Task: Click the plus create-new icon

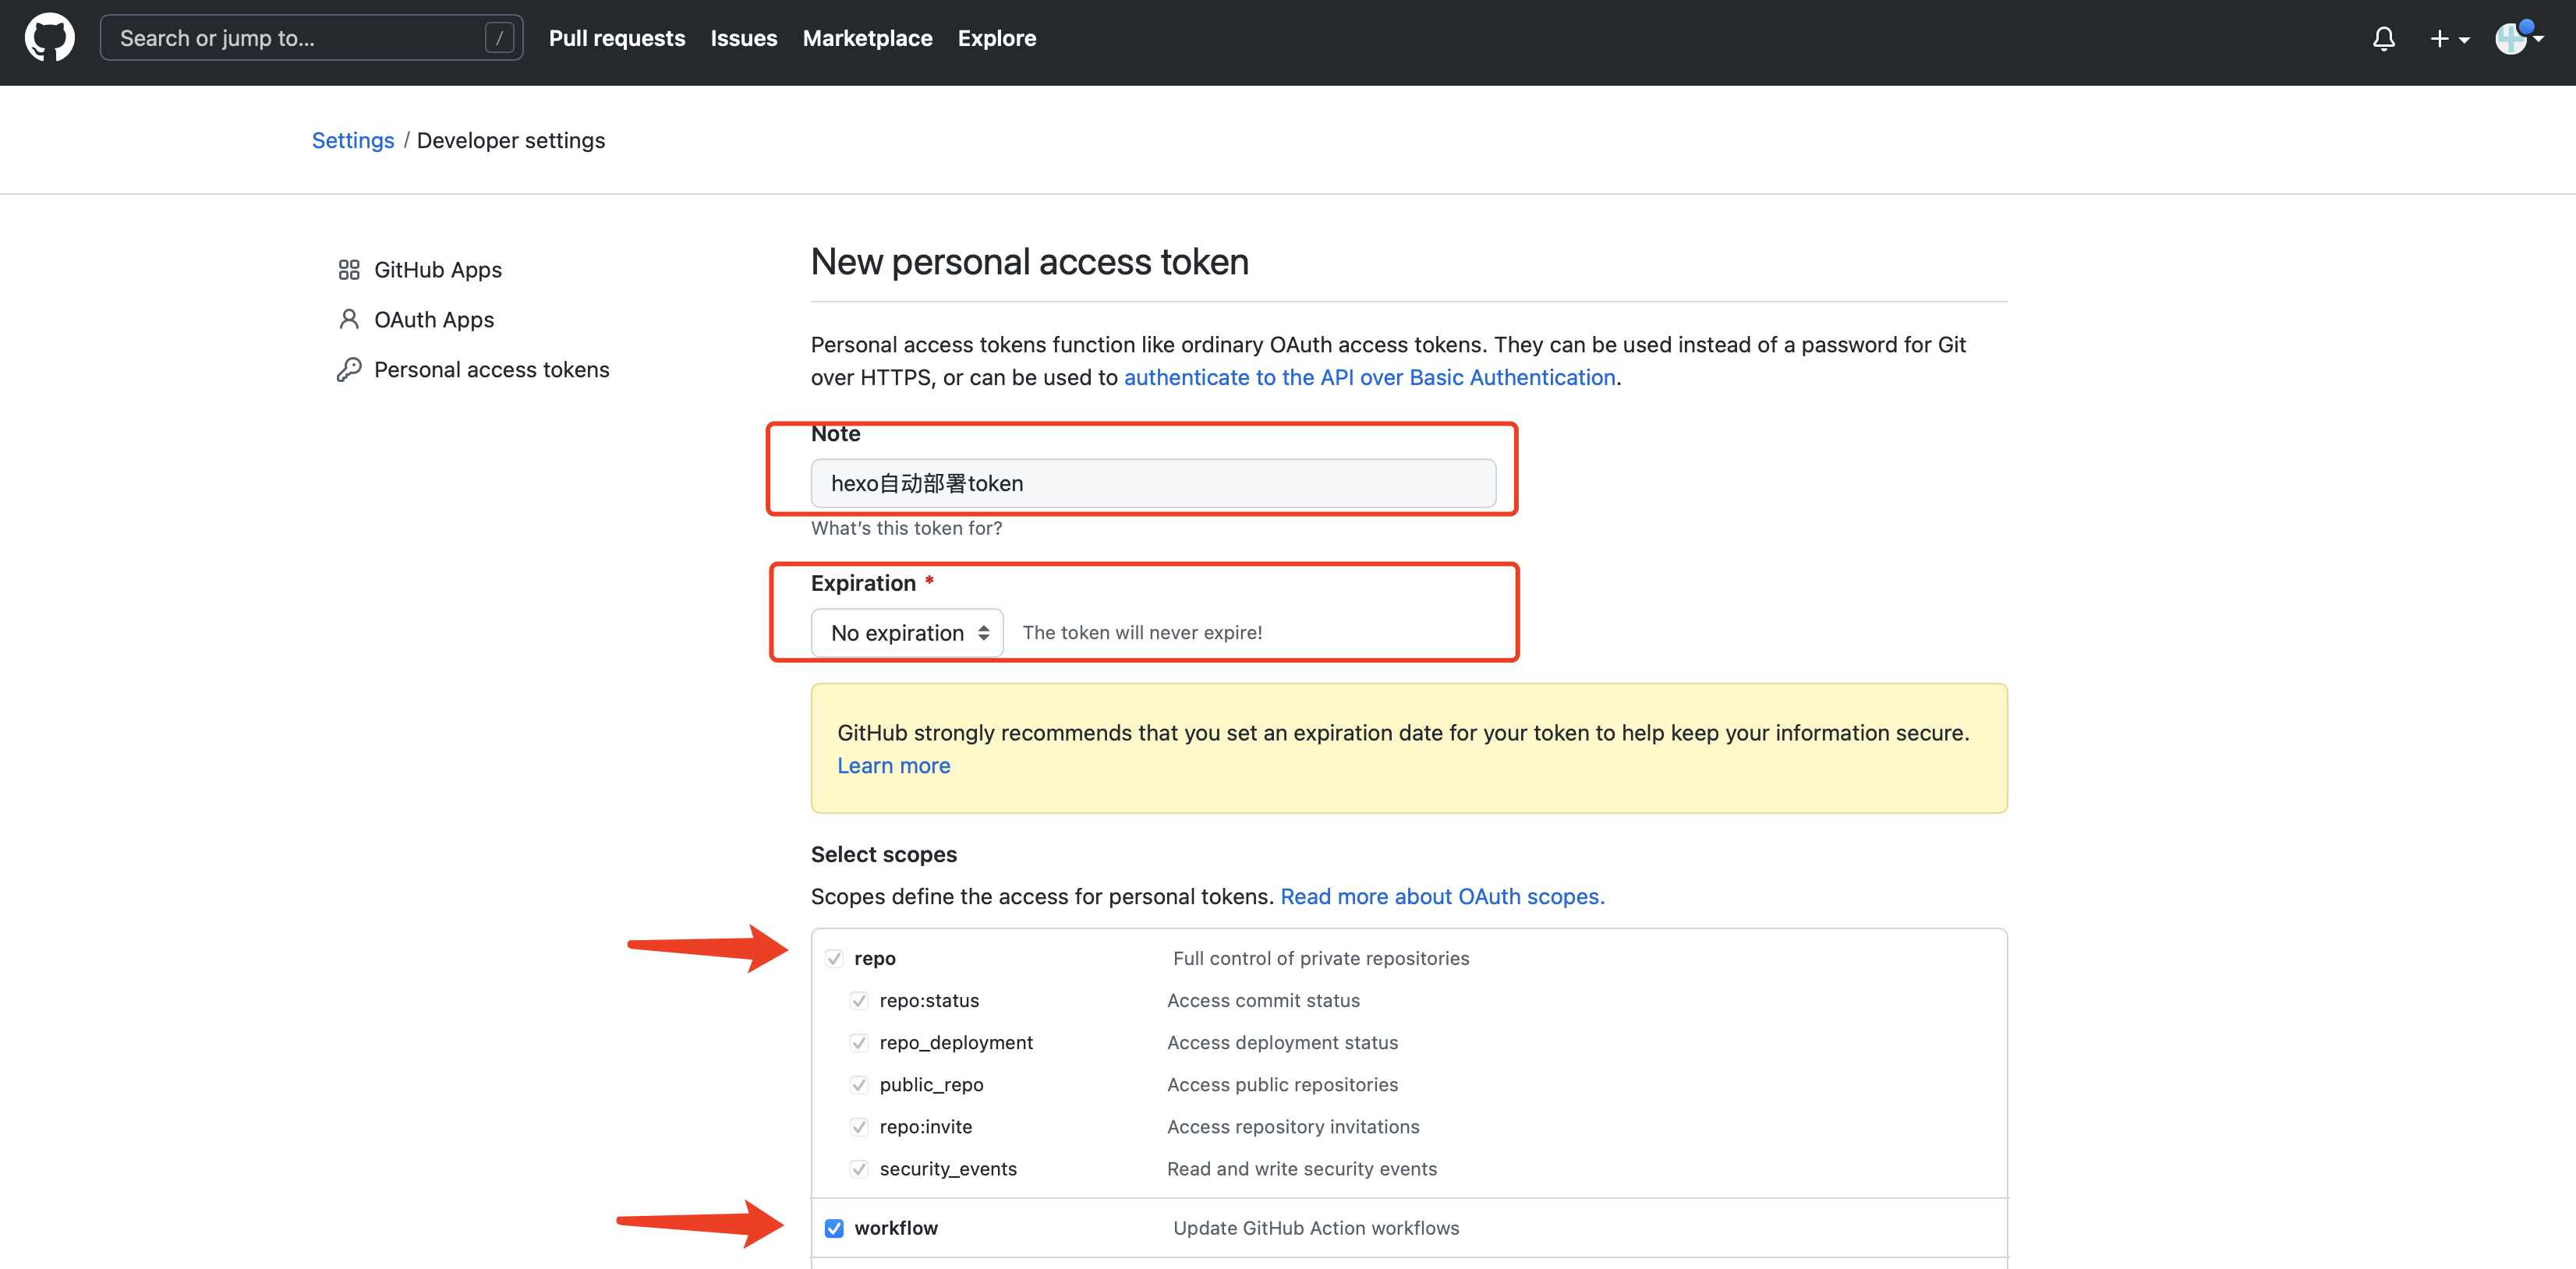Action: coord(2439,39)
